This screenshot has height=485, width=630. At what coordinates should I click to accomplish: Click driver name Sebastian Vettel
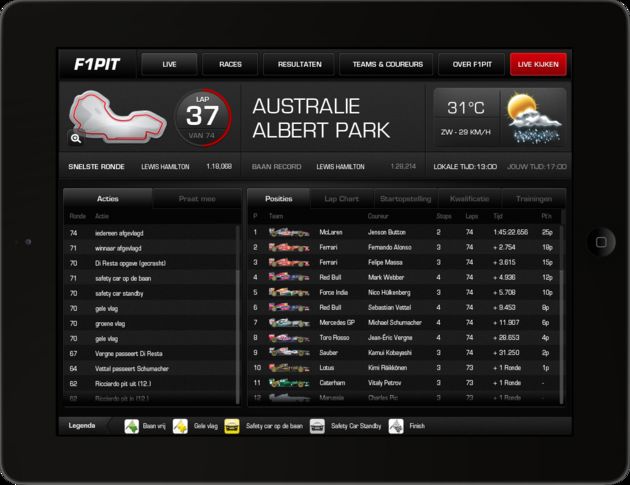click(x=389, y=308)
